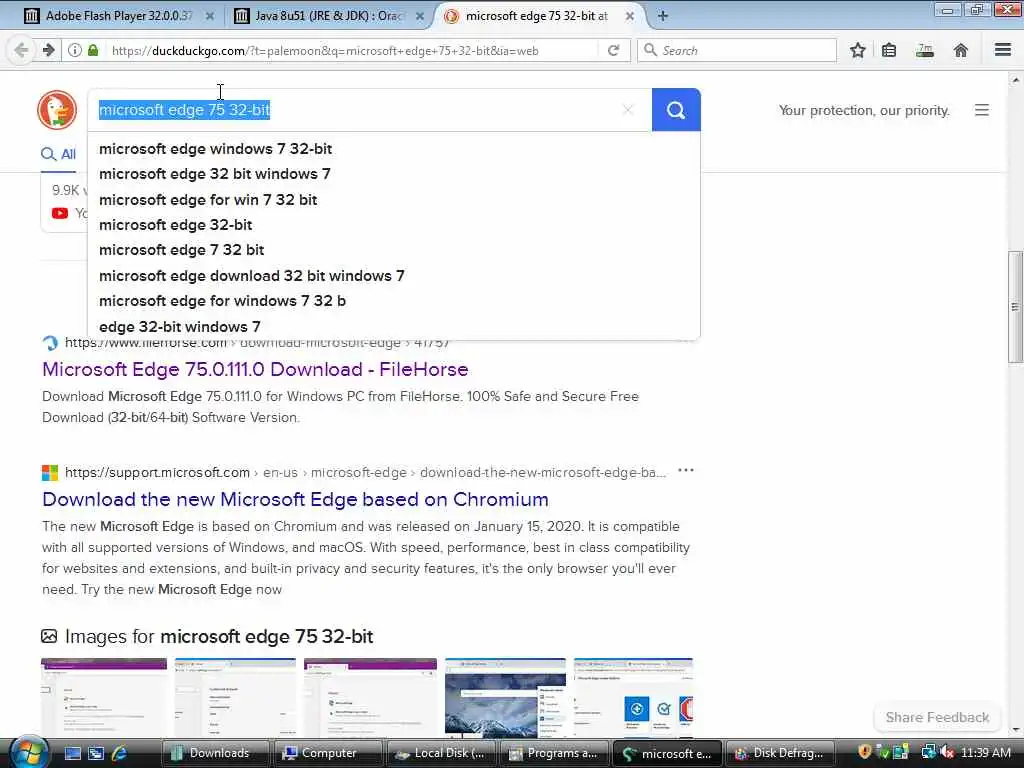Open Download the new Microsoft Edge Chromium link
Image resolution: width=1024 pixels, height=768 pixels.
295,500
